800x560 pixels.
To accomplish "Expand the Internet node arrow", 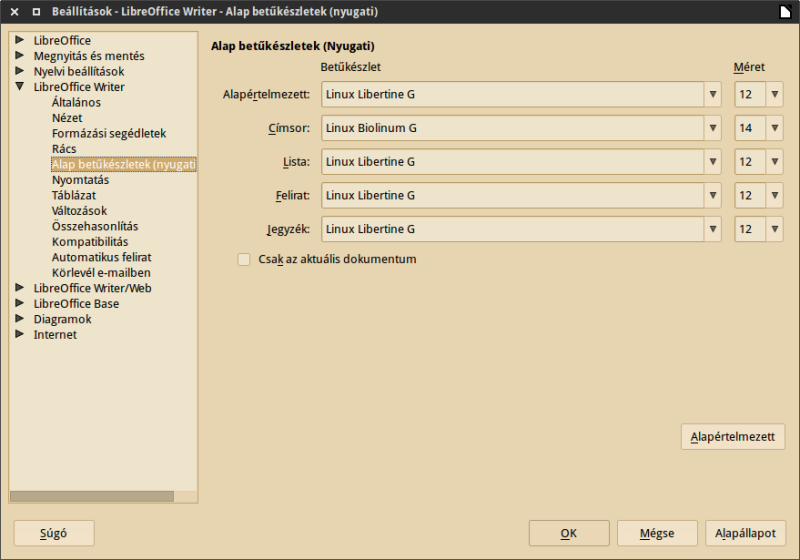I will pos(20,334).
